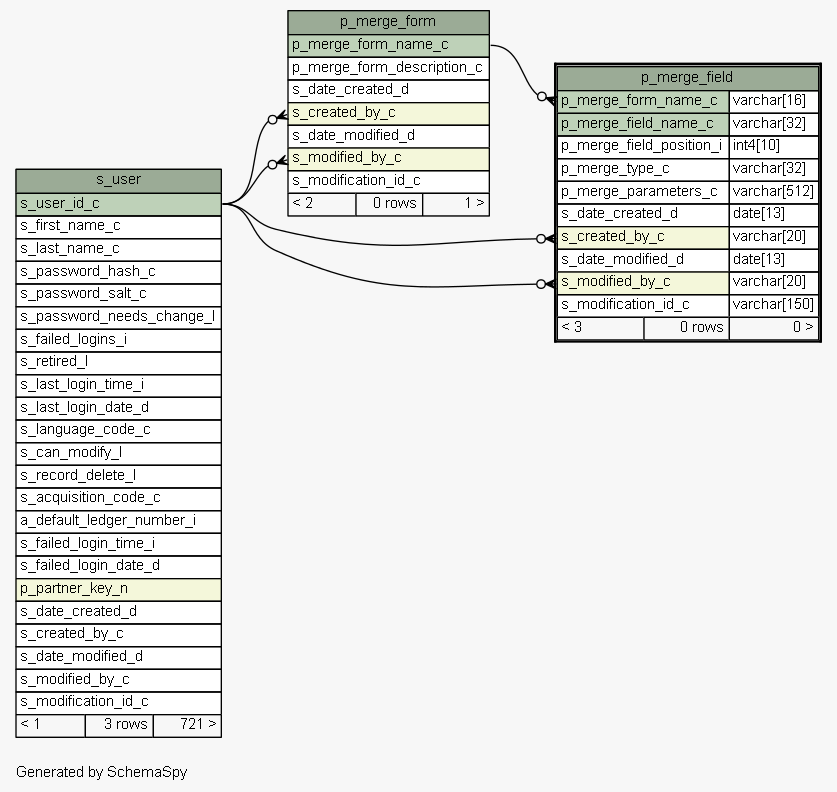Viewport: 837px width, 792px height.
Task: Select s_modified_by_c in p_merge_field table
Action: point(642,282)
